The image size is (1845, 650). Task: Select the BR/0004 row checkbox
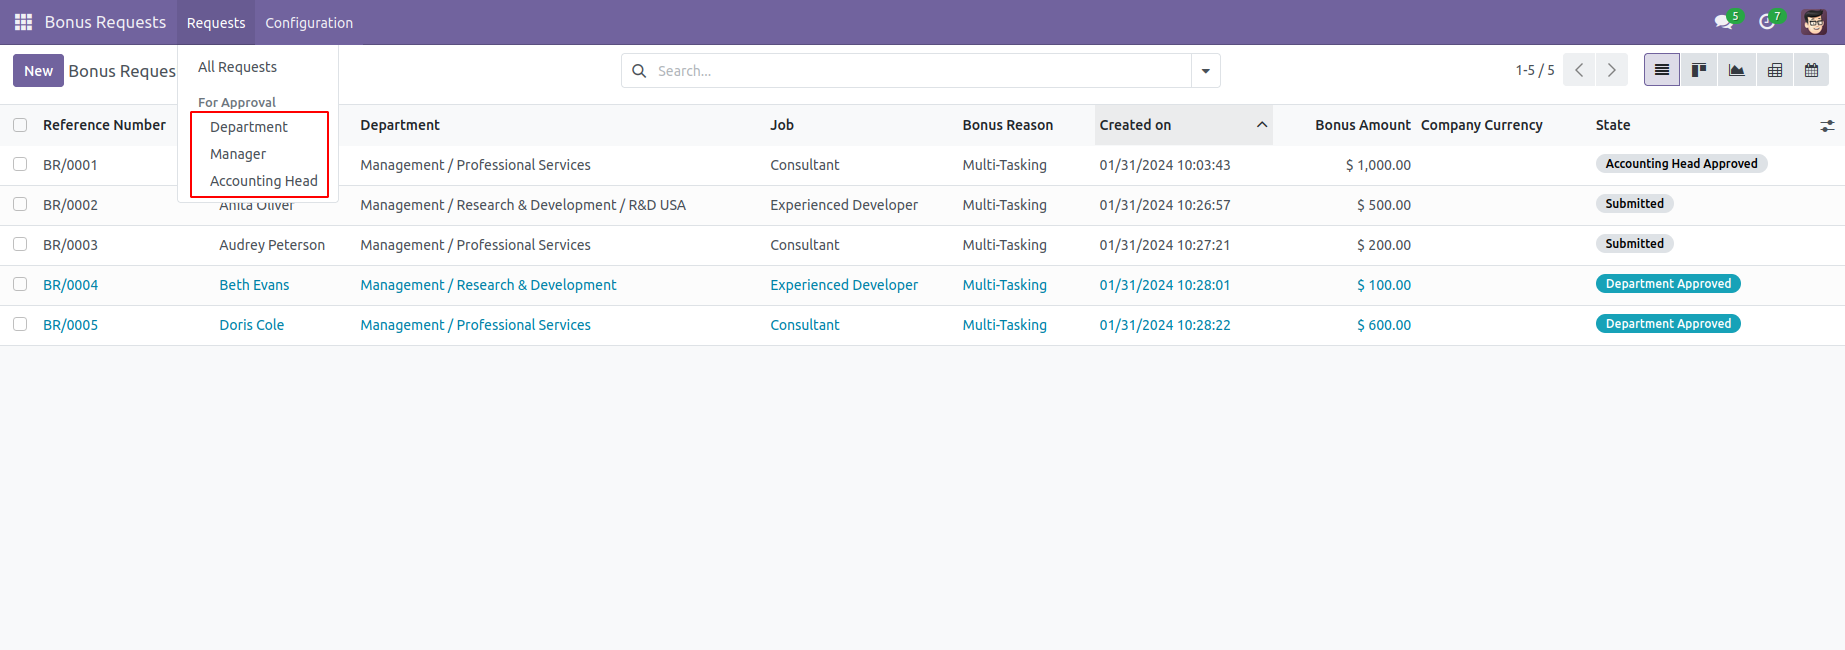[x=20, y=284]
